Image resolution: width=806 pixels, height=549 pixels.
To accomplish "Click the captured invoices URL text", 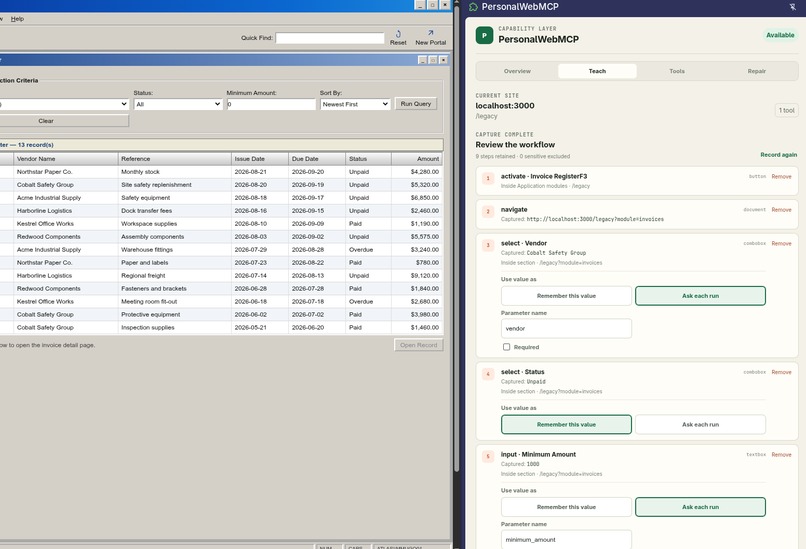I will (595, 219).
